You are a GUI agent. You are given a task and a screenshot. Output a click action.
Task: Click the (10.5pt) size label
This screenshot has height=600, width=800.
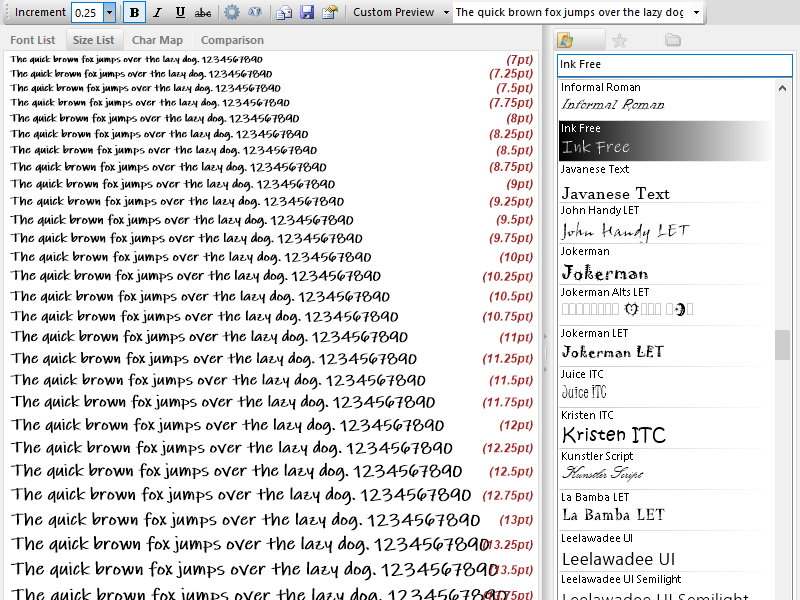[x=511, y=297]
